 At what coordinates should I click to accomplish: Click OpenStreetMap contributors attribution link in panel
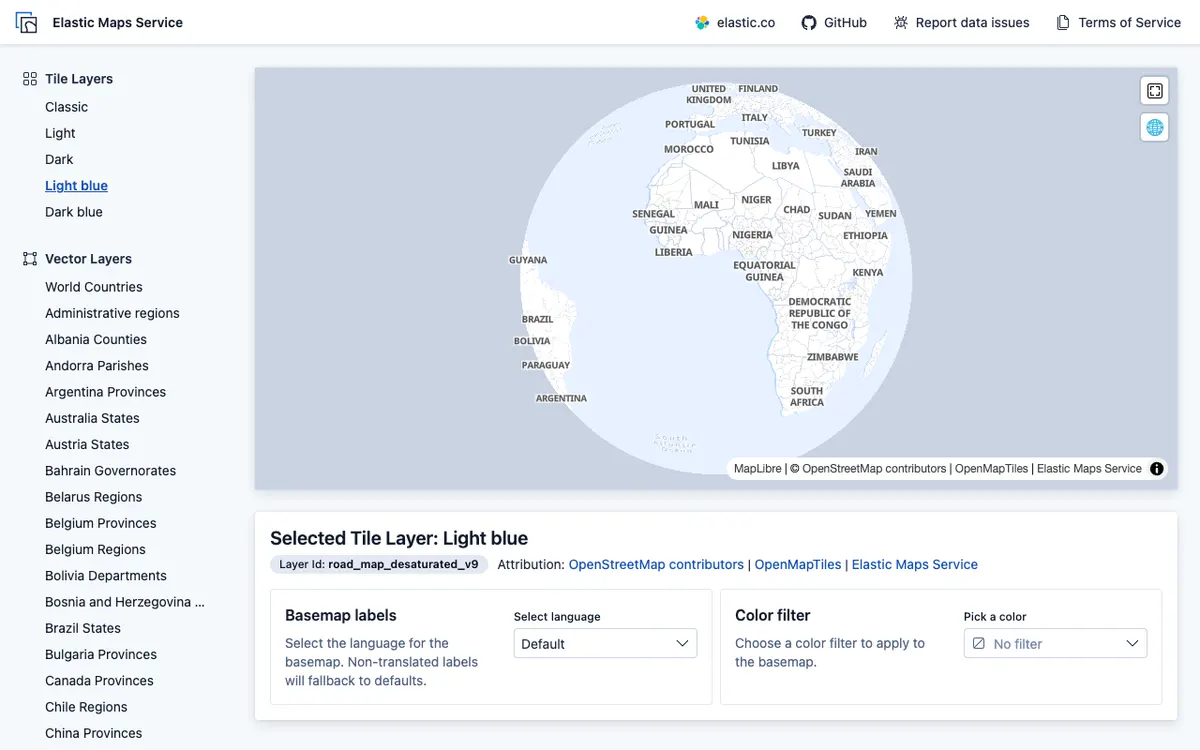point(656,564)
